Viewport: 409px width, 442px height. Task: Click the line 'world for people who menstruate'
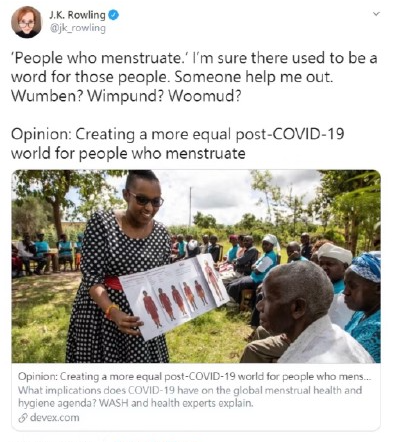(128, 154)
